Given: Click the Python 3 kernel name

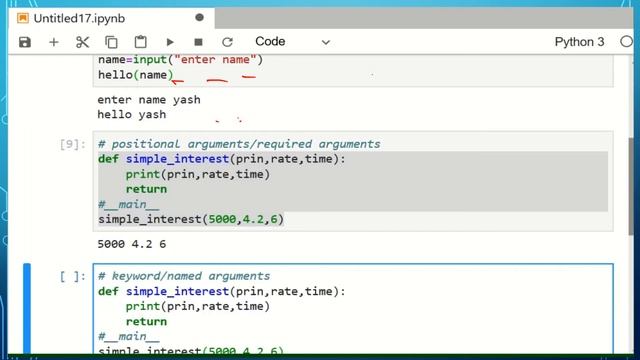Looking at the screenshot, I should (x=579, y=42).
